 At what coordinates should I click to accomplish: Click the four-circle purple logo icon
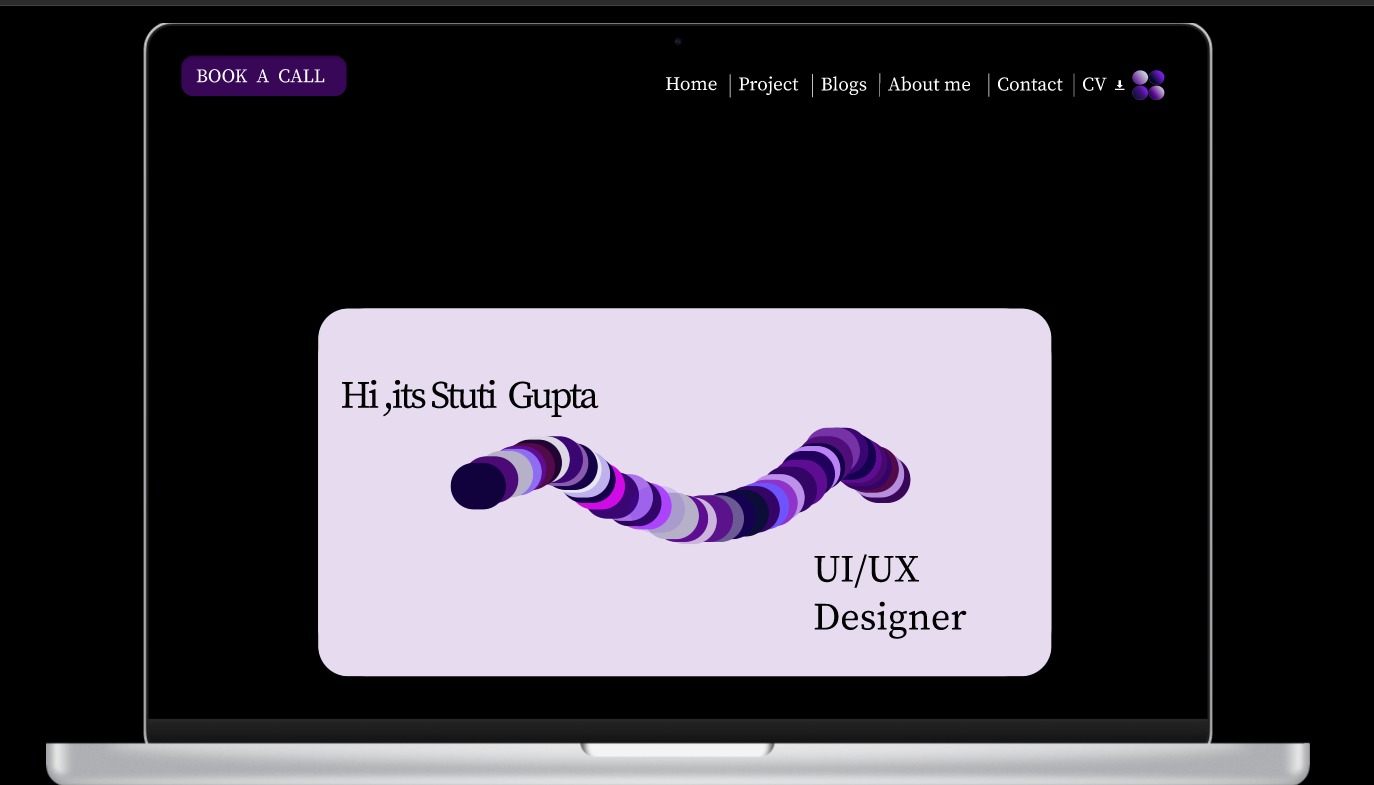point(1148,85)
